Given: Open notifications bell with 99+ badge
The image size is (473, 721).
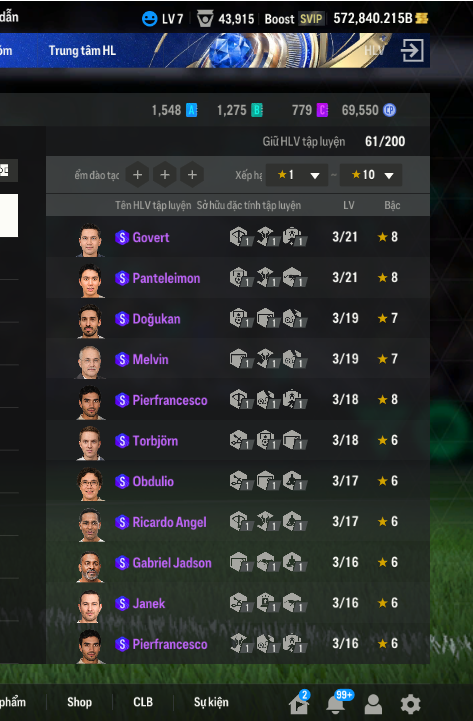Looking at the screenshot, I should [336, 703].
